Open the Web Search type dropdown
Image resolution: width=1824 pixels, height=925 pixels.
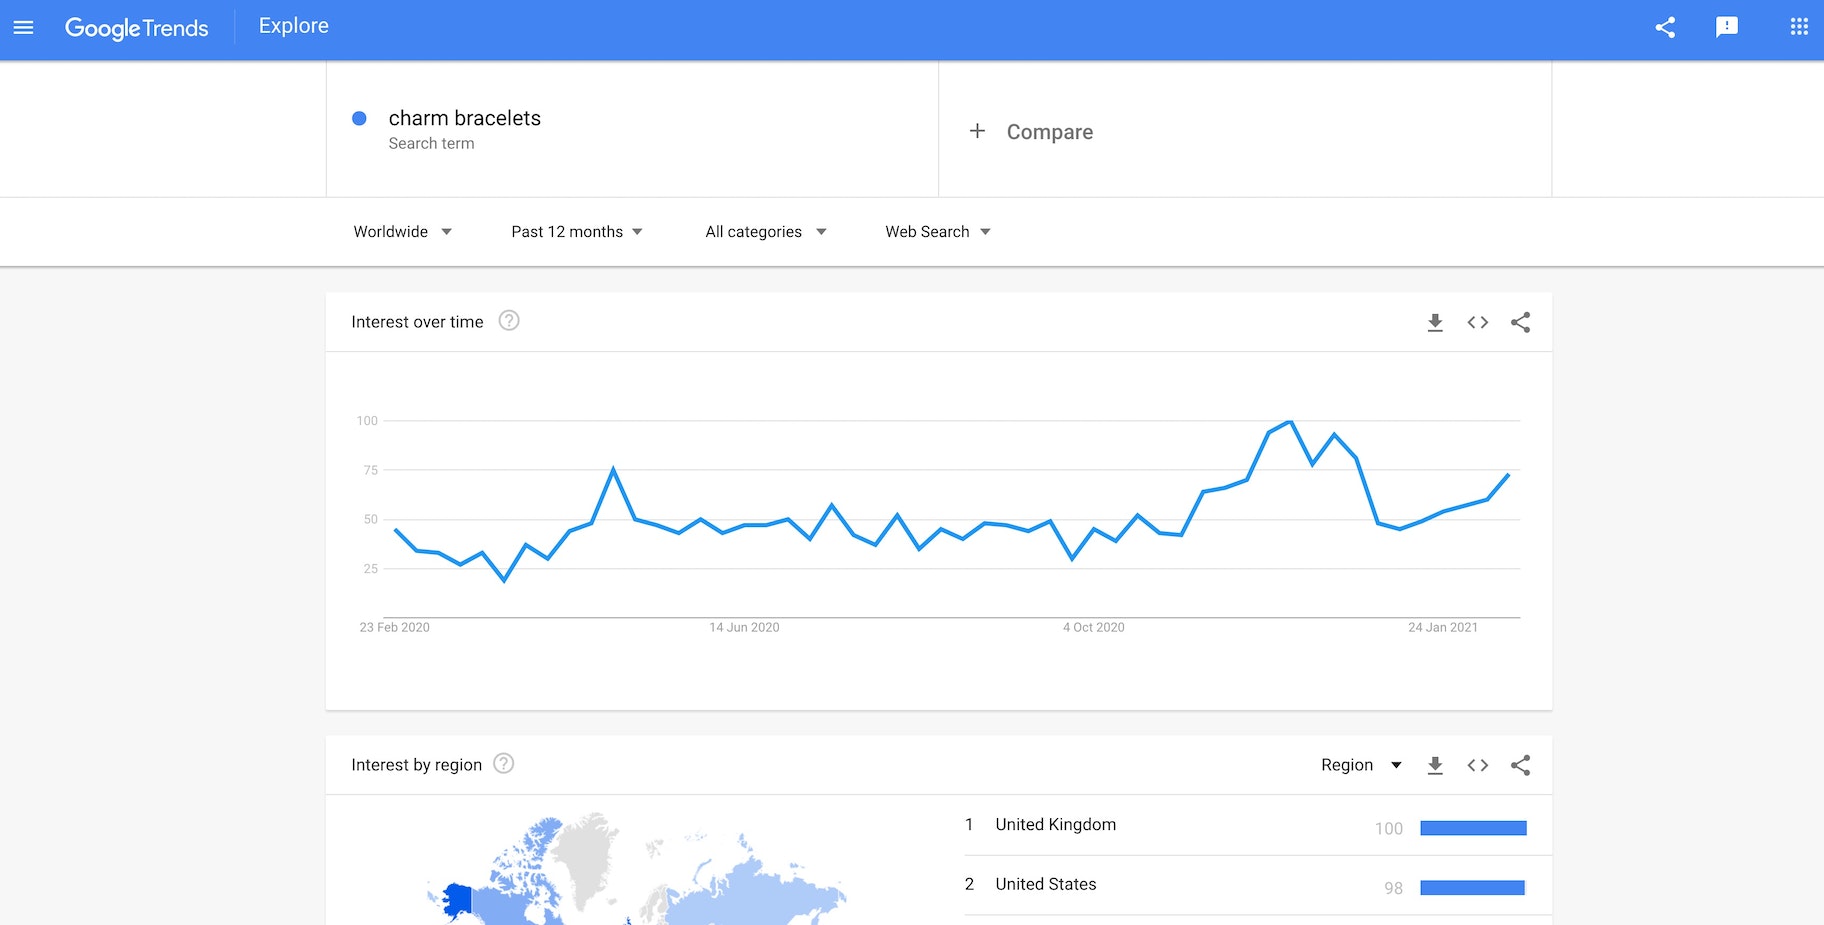pos(937,232)
